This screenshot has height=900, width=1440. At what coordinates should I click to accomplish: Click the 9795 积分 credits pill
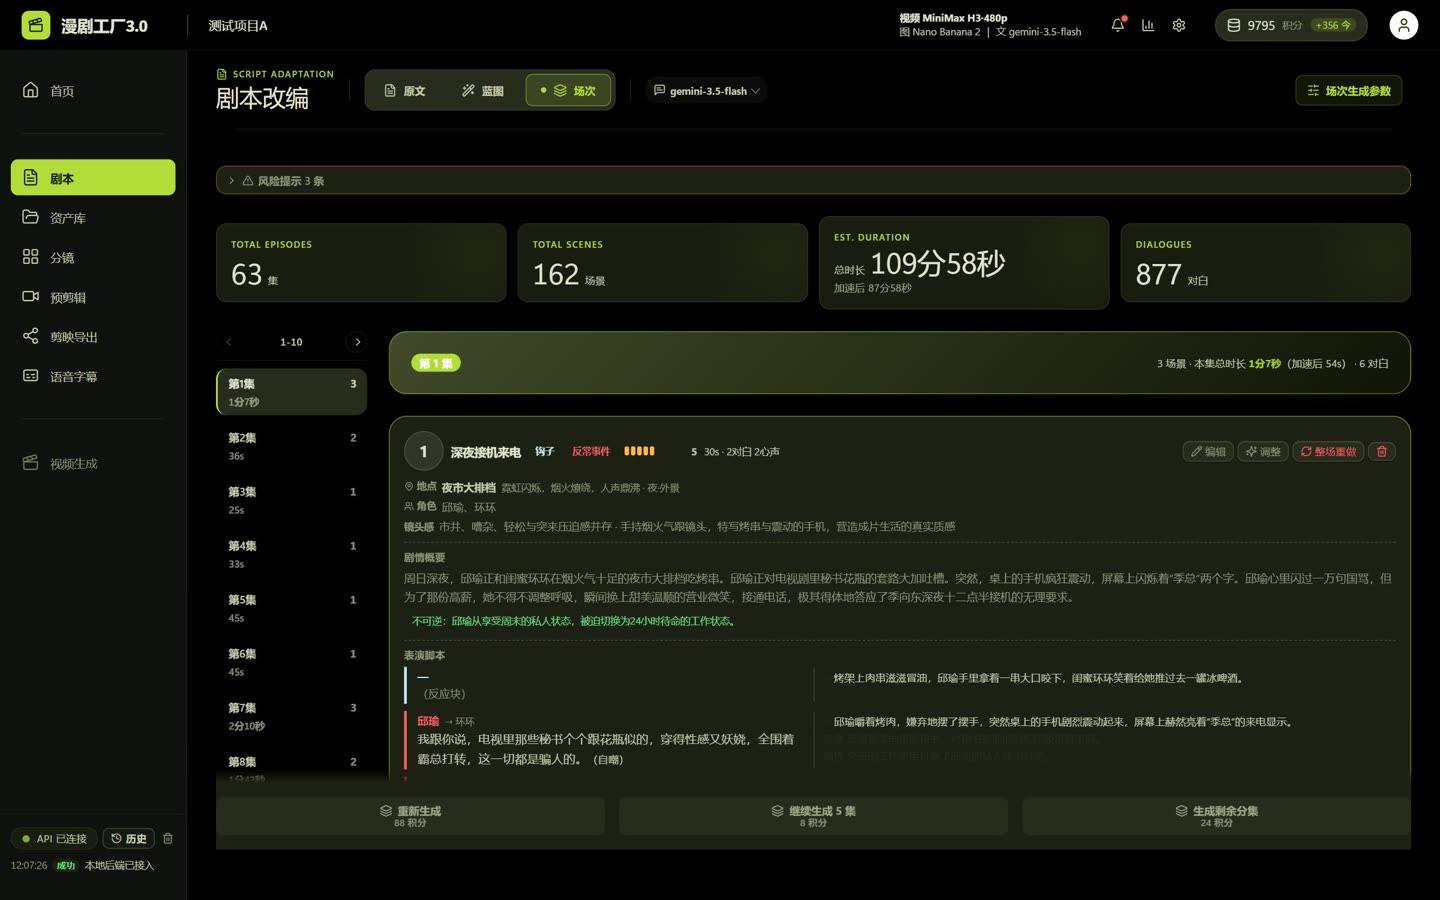1291,25
